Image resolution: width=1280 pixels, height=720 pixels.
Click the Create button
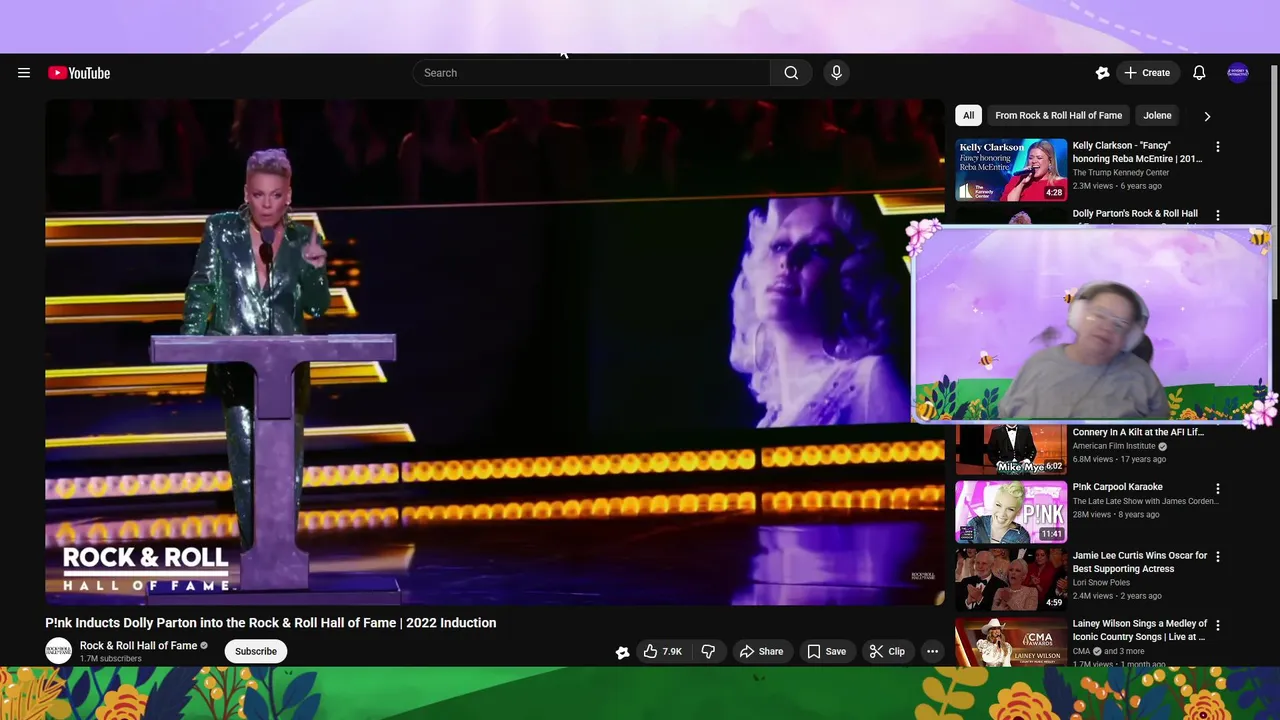1146,73
